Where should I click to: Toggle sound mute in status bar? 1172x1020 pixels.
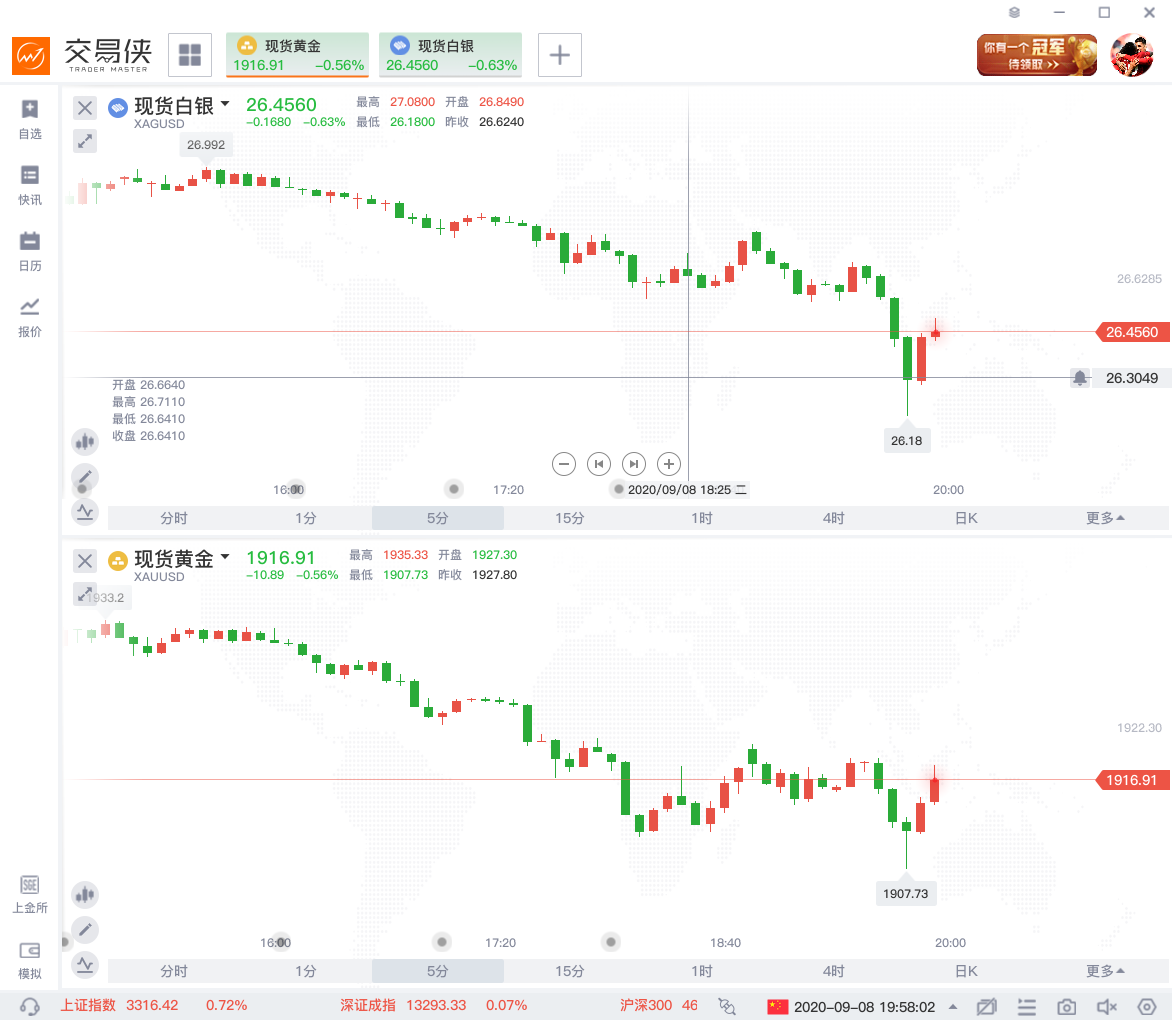click(x=1107, y=1006)
